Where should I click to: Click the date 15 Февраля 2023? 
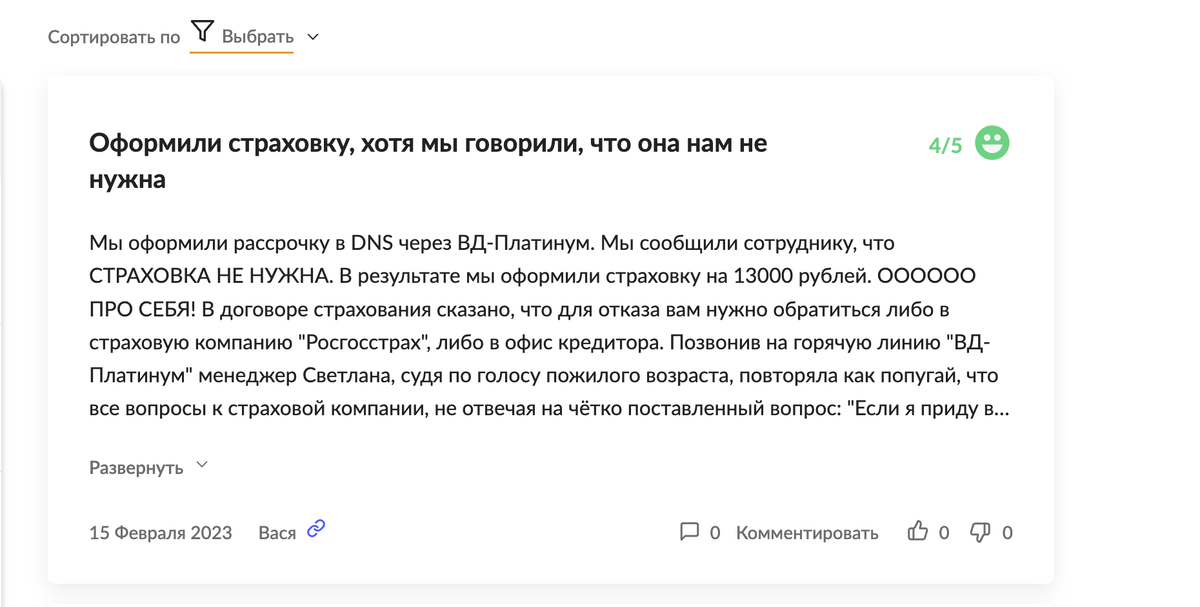point(161,531)
